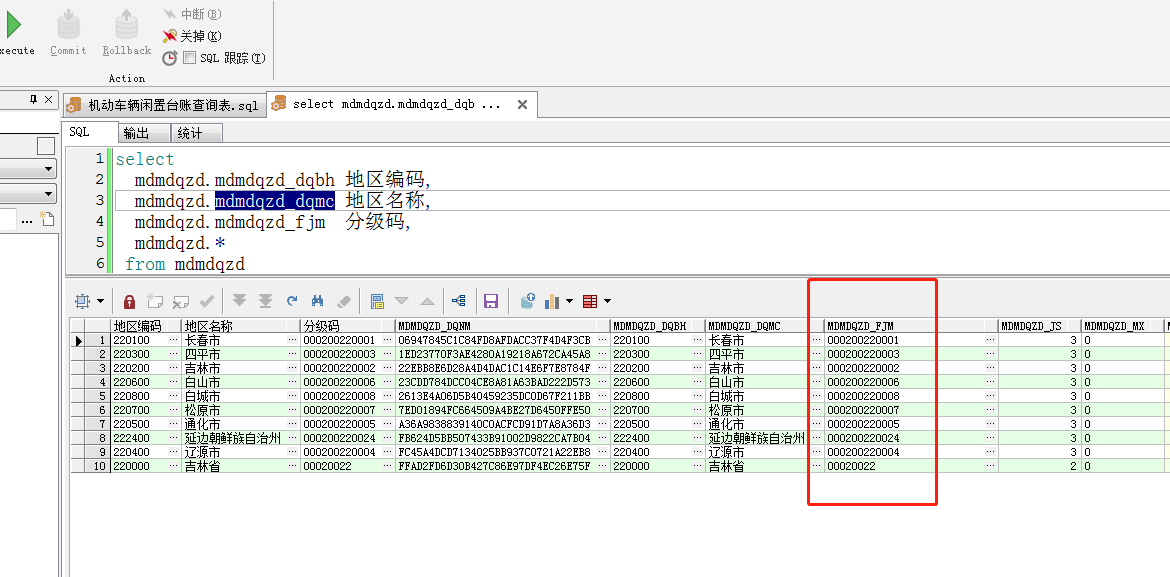Open the single record view icon
The width and height of the screenshot is (1170, 577).
coord(377,301)
